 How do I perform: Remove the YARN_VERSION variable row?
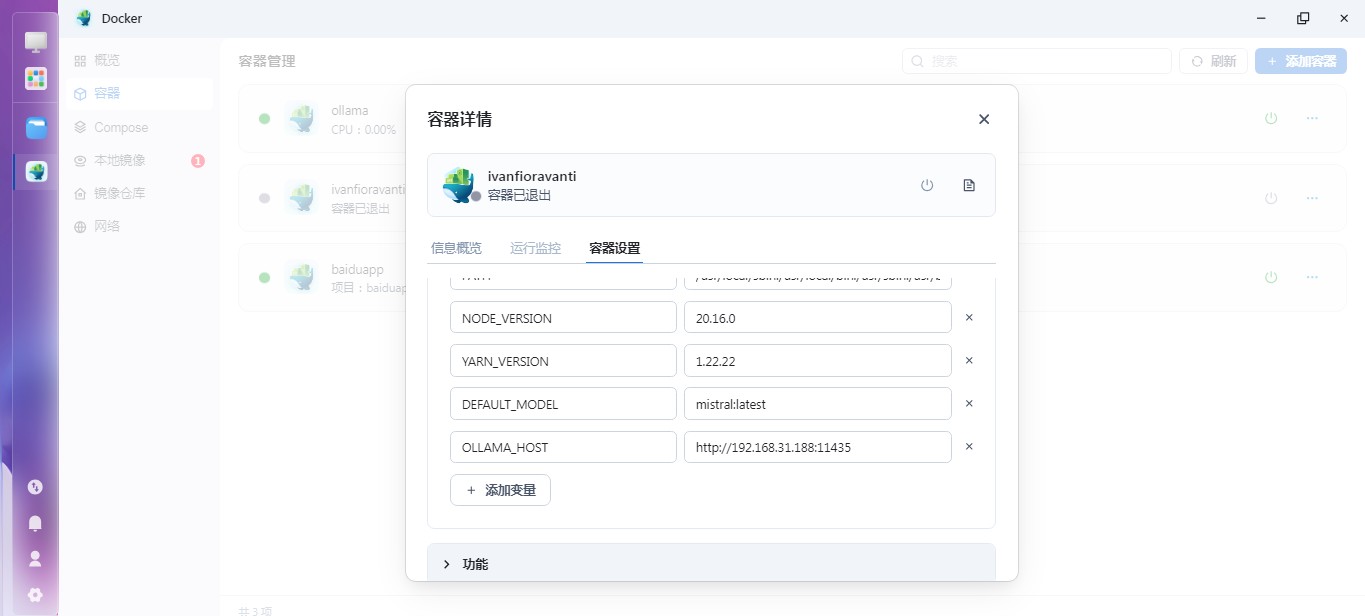coord(969,361)
